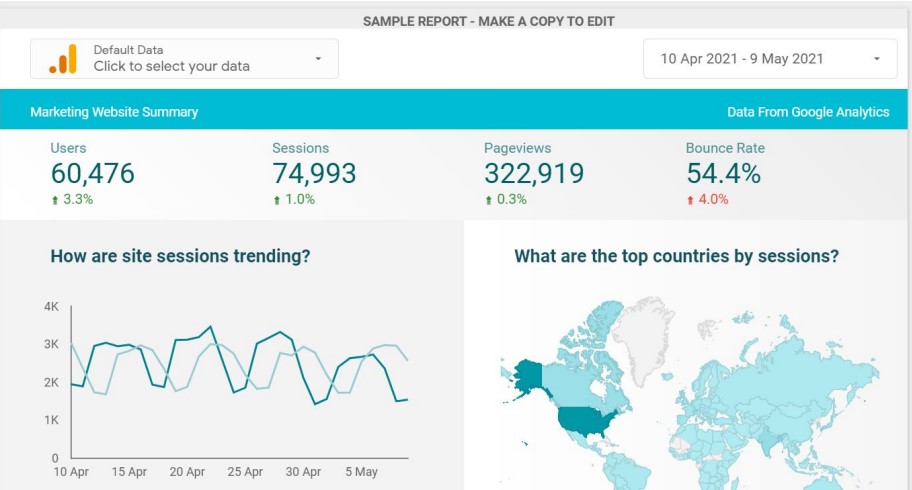Expand the date range dropdown arrow

point(877,59)
